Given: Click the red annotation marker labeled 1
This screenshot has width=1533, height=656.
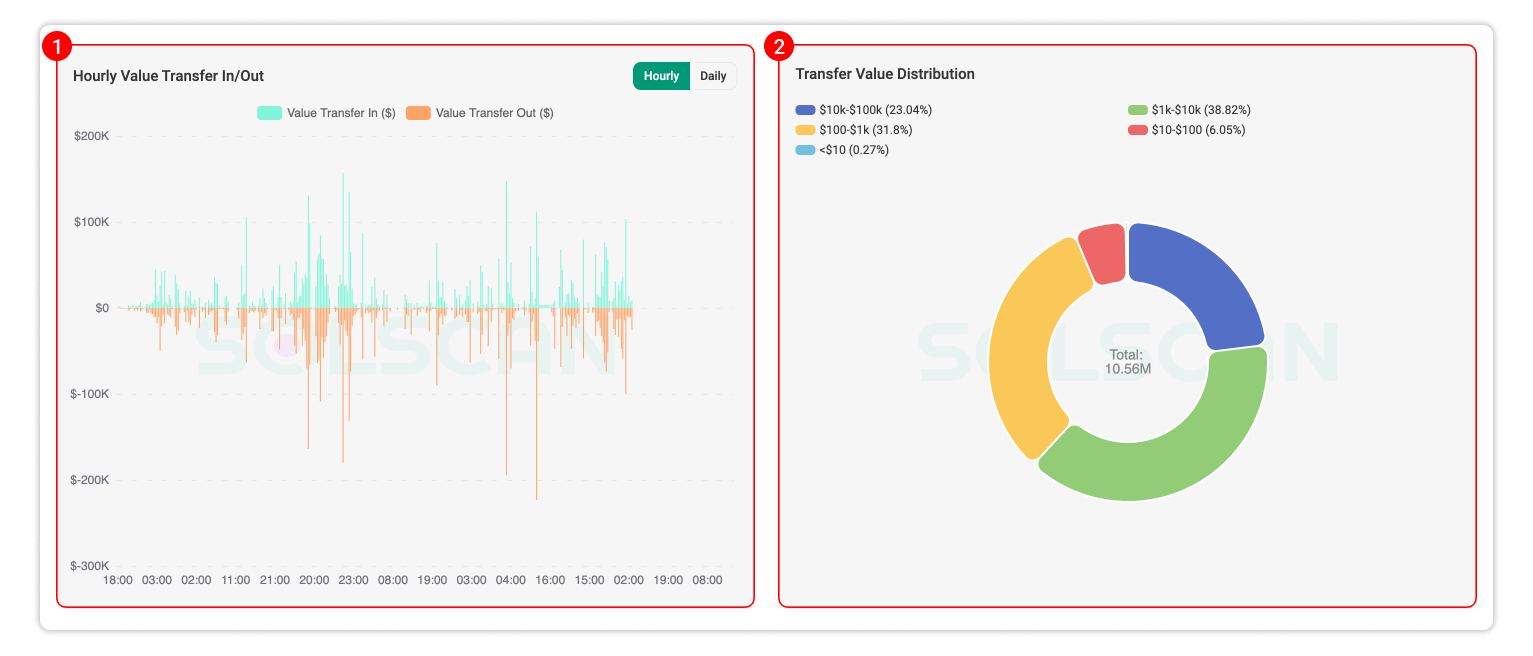Looking at the screenshot, I should (x=57, y=44).
